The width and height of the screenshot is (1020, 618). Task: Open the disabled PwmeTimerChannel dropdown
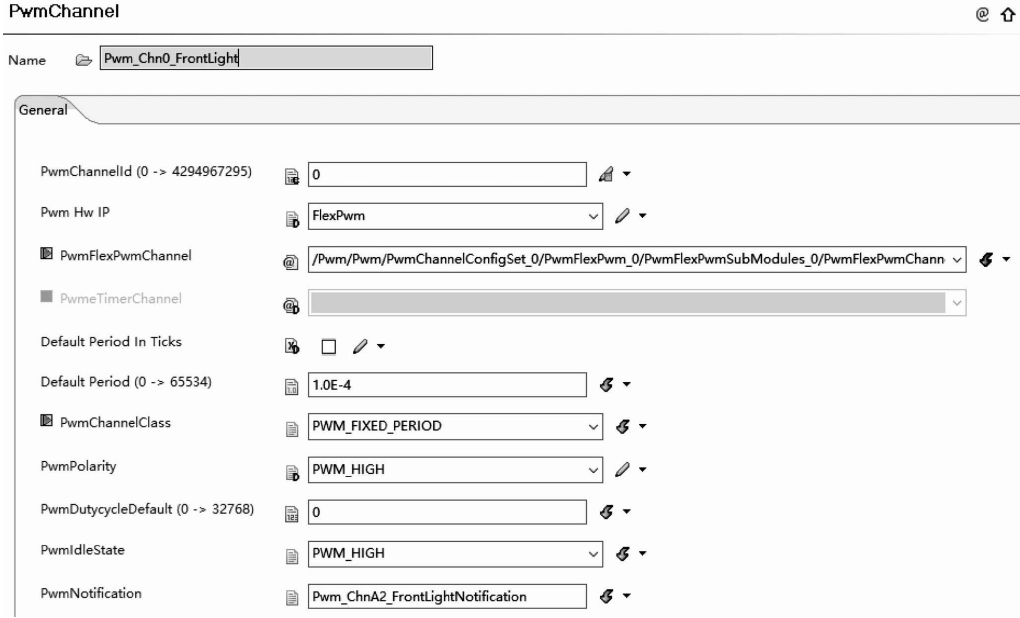tap(637, 302)
